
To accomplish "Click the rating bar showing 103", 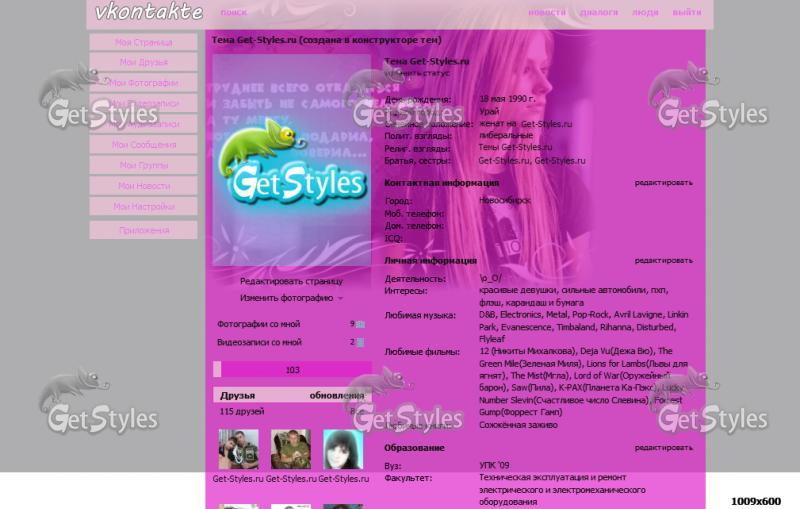I will point(292,370).
